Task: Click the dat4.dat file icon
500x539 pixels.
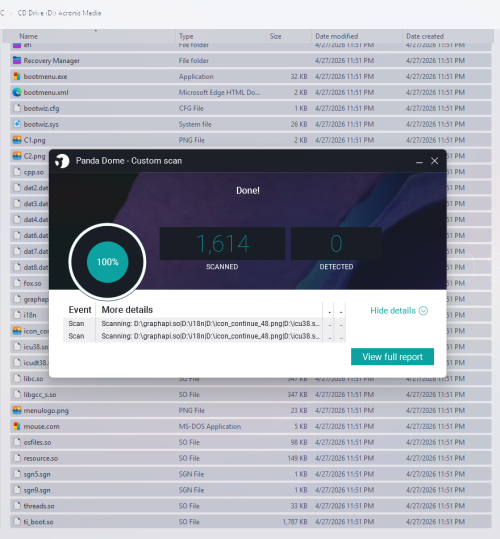Action: [17, 219]
